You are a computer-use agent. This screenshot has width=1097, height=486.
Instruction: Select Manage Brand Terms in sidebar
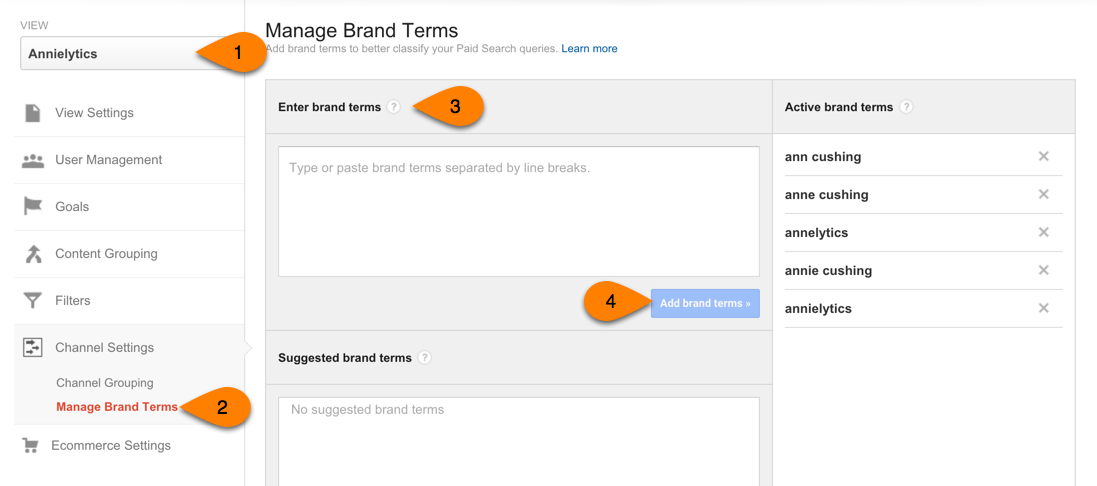coord(117,407)
